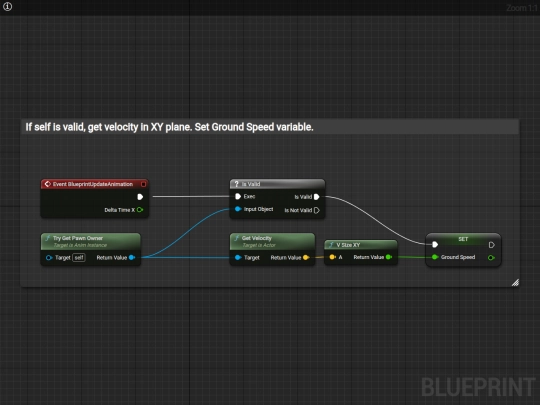Click the function icon on Get Velocity header

click(x=237, y=238)
